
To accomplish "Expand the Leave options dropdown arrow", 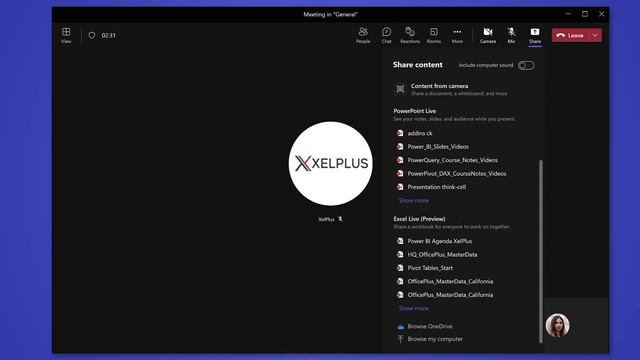I will tap(596, 36).
